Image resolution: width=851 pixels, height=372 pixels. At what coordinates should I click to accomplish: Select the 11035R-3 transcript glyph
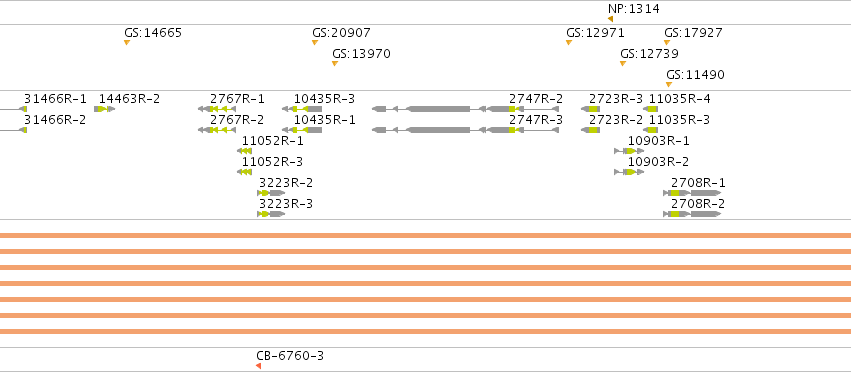[x=650, y=130]
